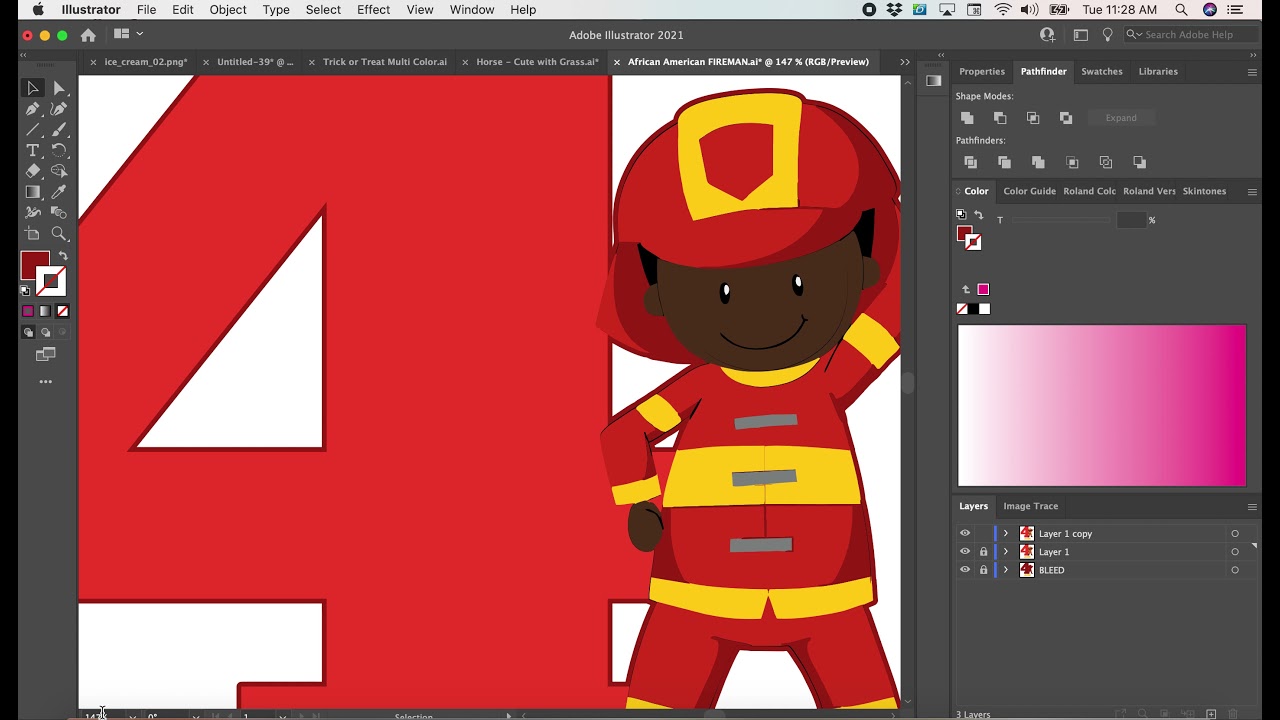Image resolution: width=1280 pixels, height=720 pixels.
Task: Select the Eraser tool
Action: pyautogui.click(x=32, y=171)
